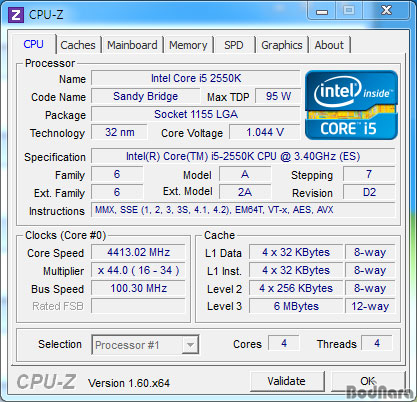Viewport: 417px width, 402px height.
Task: Open the About tab
Action: 329,45
